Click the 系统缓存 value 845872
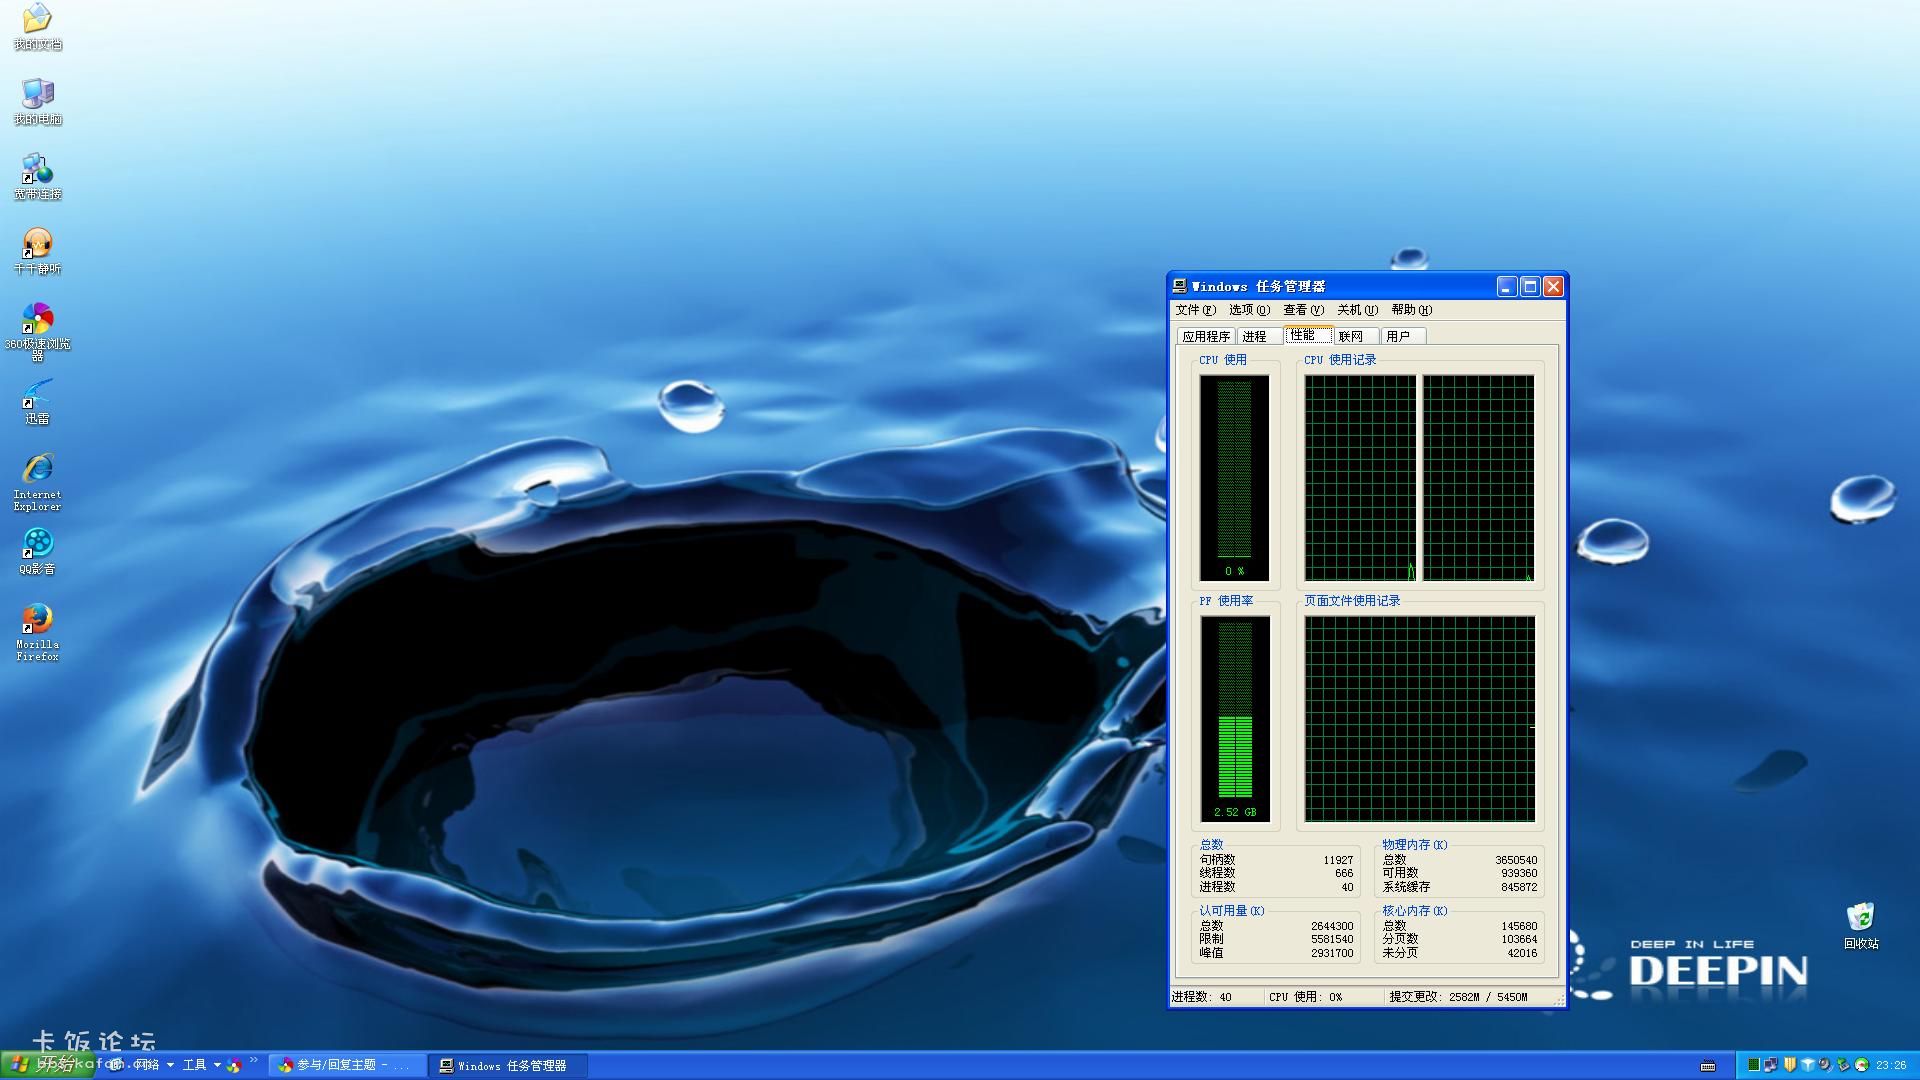 click(1519, 887)
